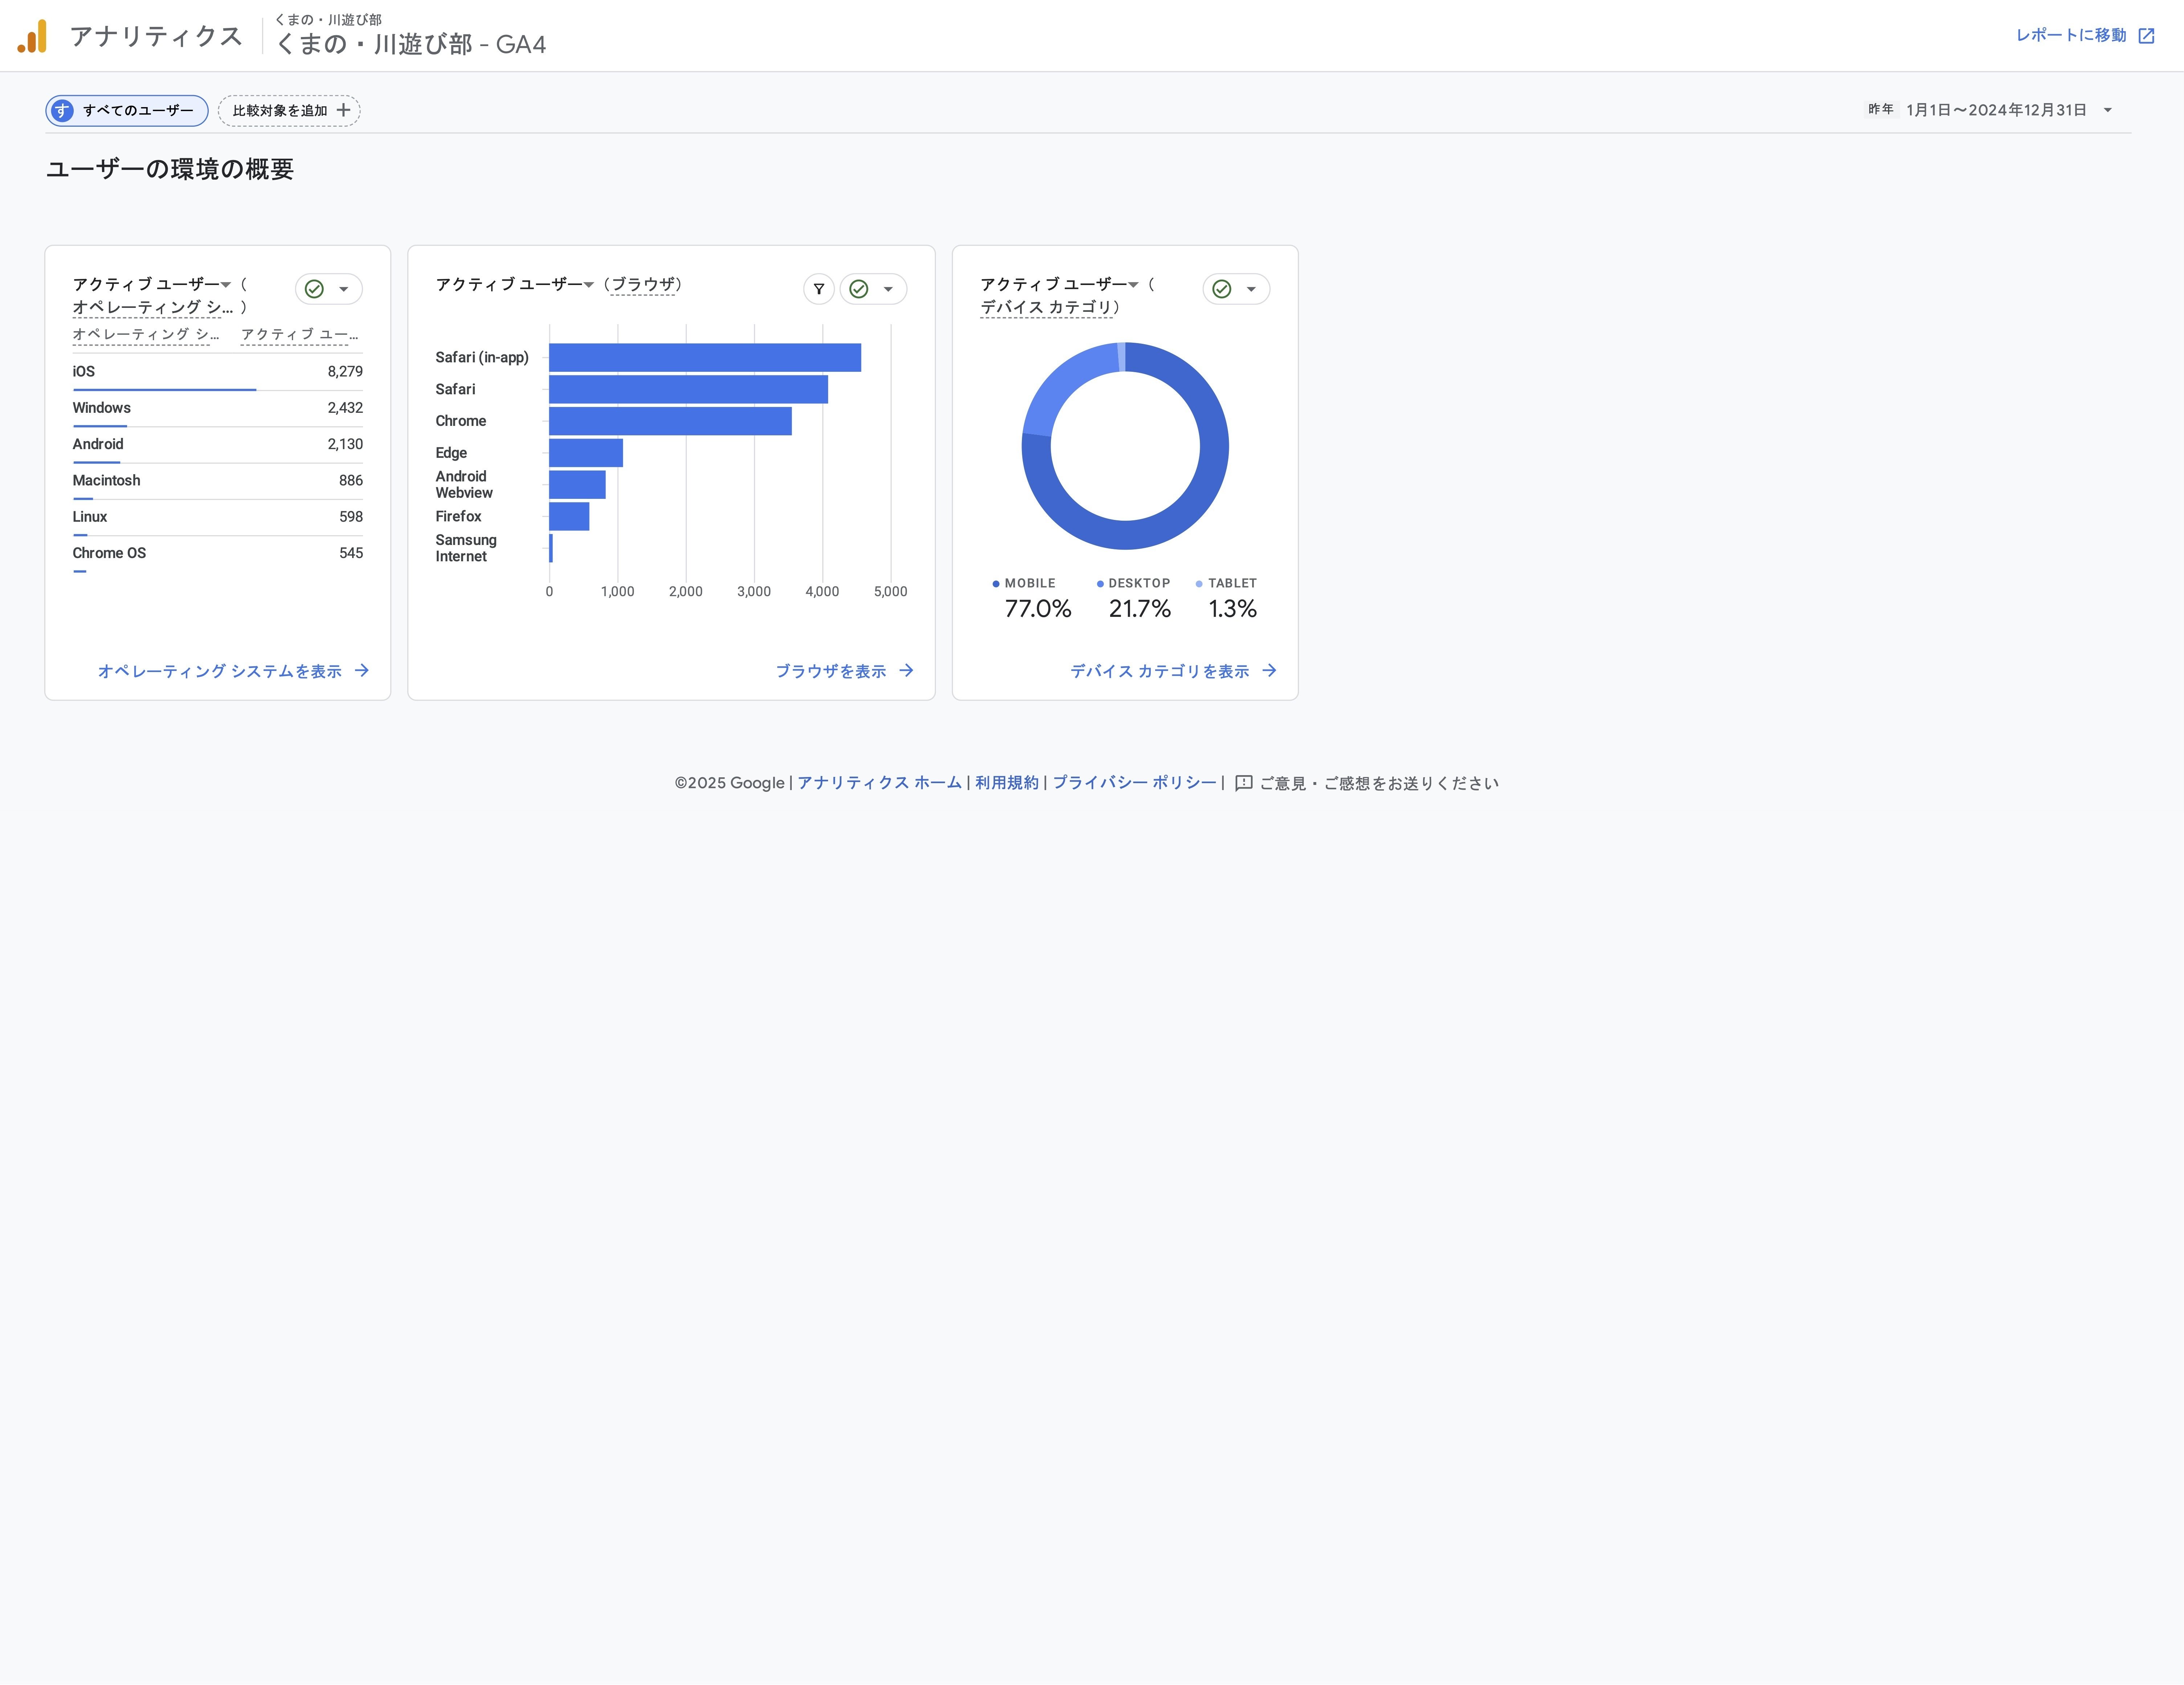
Task: Click green check status icon on device category card
Action: 1221,289
